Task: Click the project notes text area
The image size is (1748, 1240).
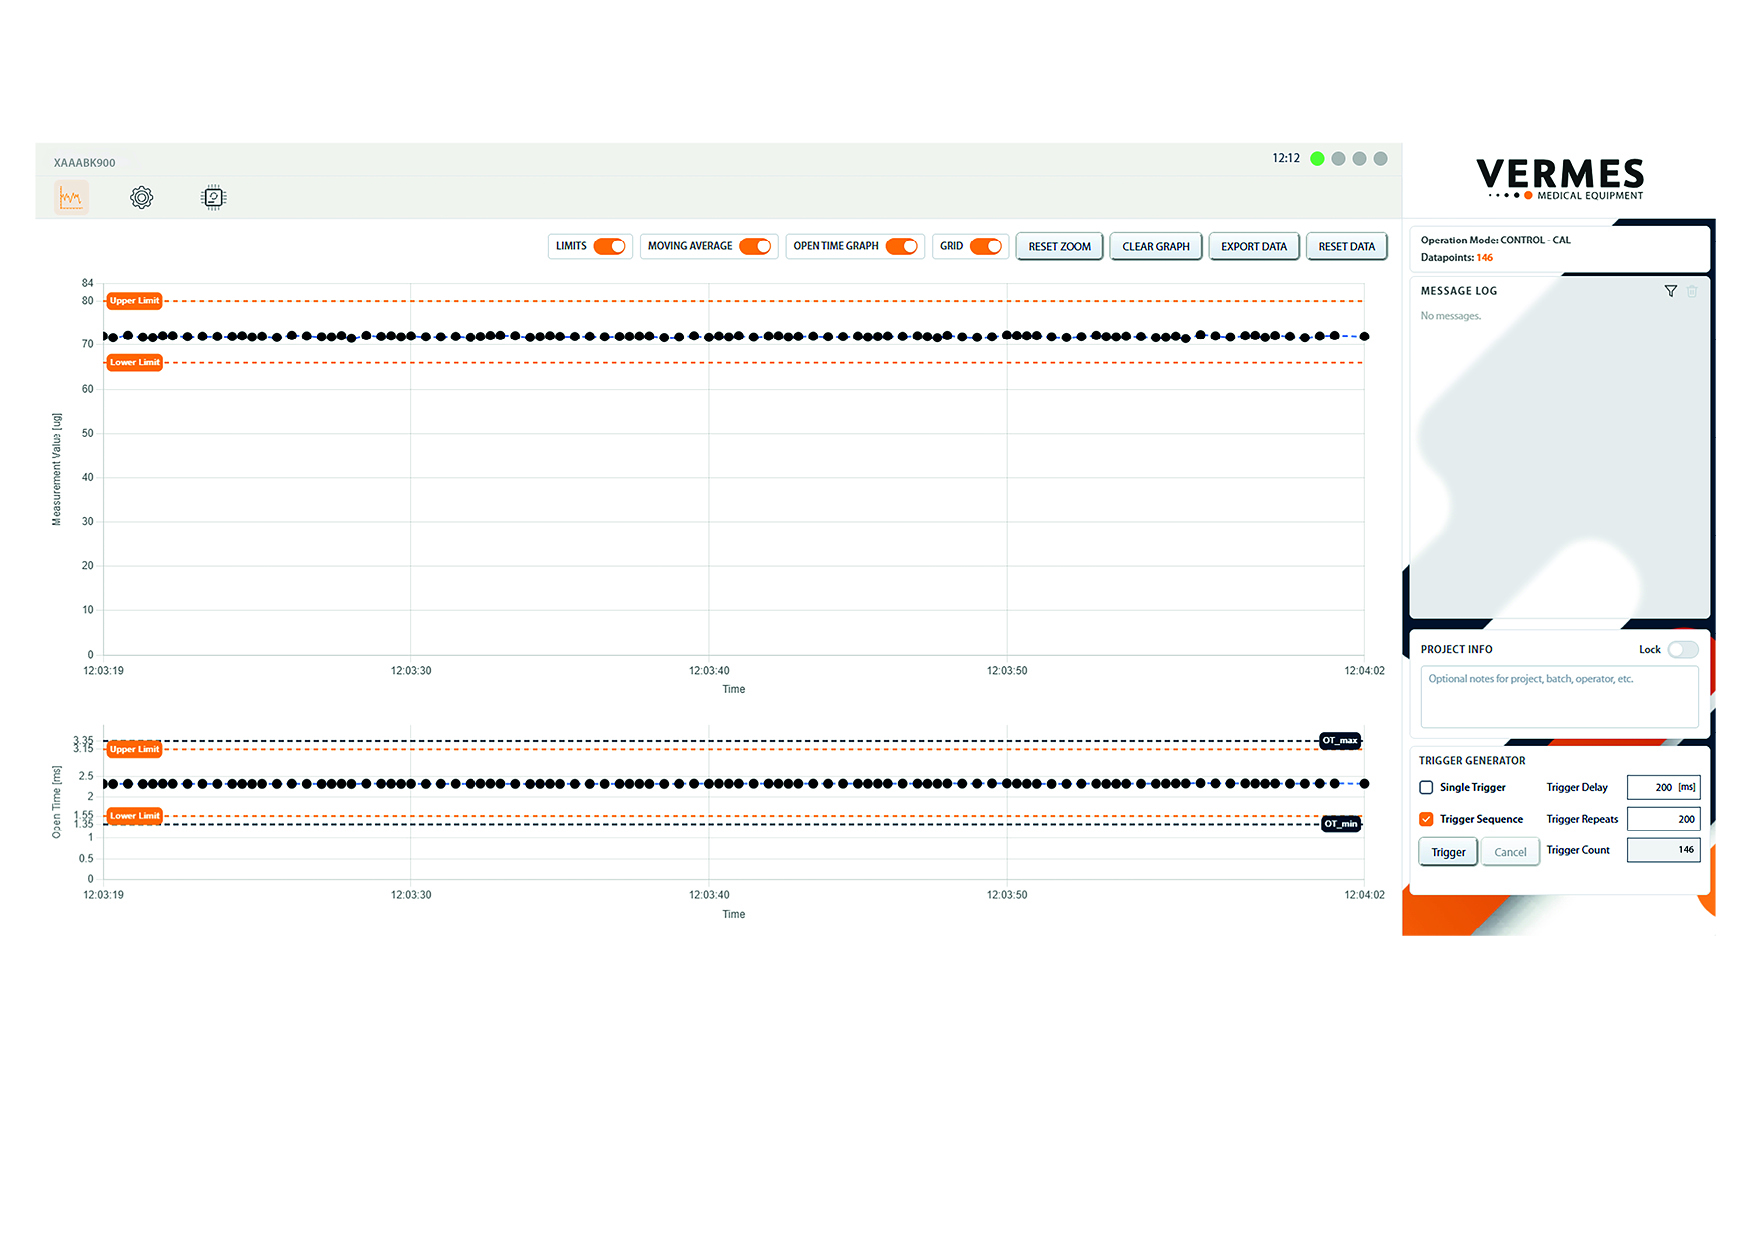Action: pyautogui.click(x=1559, y=697)
